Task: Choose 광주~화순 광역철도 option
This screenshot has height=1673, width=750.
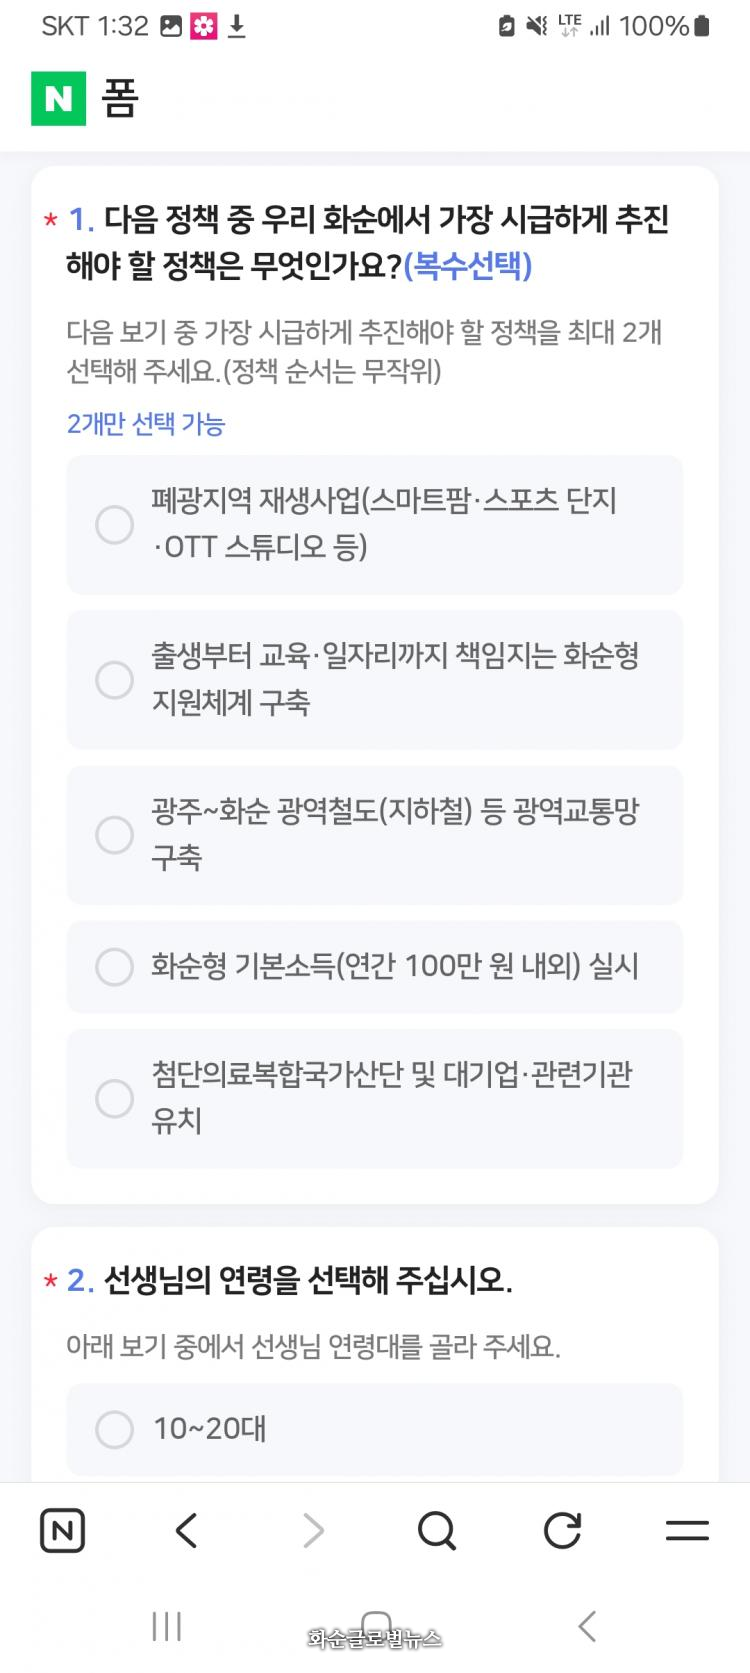Action: 115,835
